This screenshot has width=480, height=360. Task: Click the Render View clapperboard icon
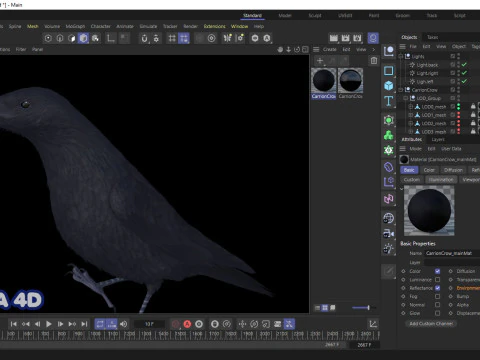tap(334, 38)
